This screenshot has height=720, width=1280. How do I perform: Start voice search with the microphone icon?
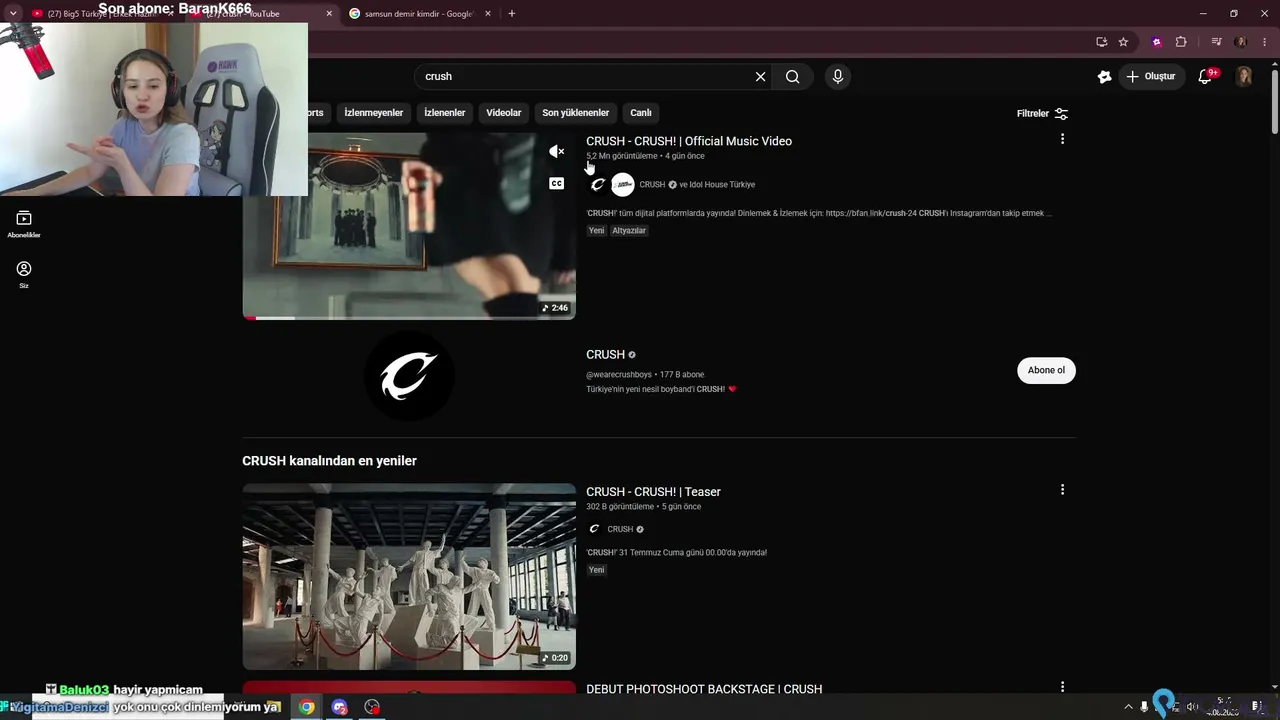point(838,77)
